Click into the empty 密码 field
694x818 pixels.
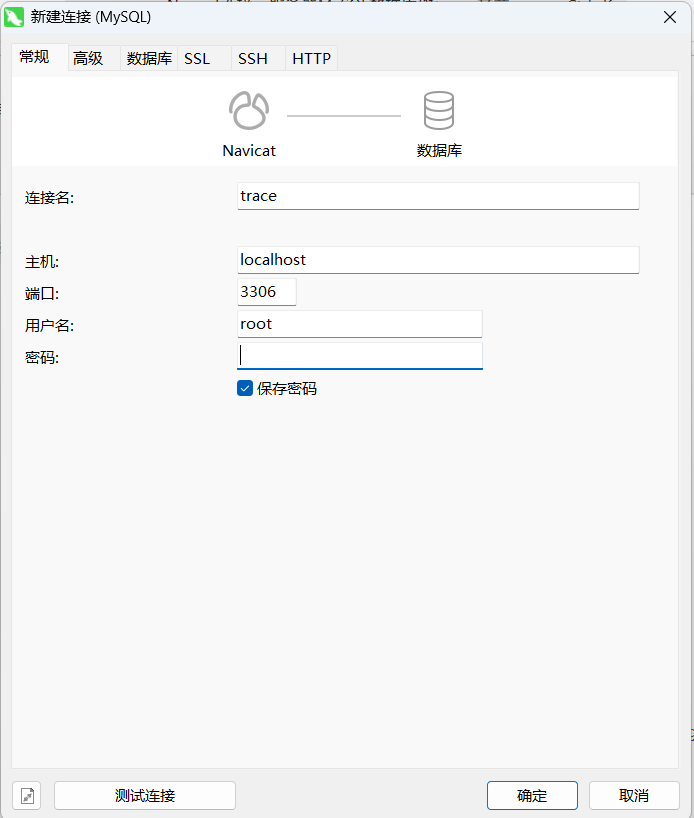pos(359,356)
